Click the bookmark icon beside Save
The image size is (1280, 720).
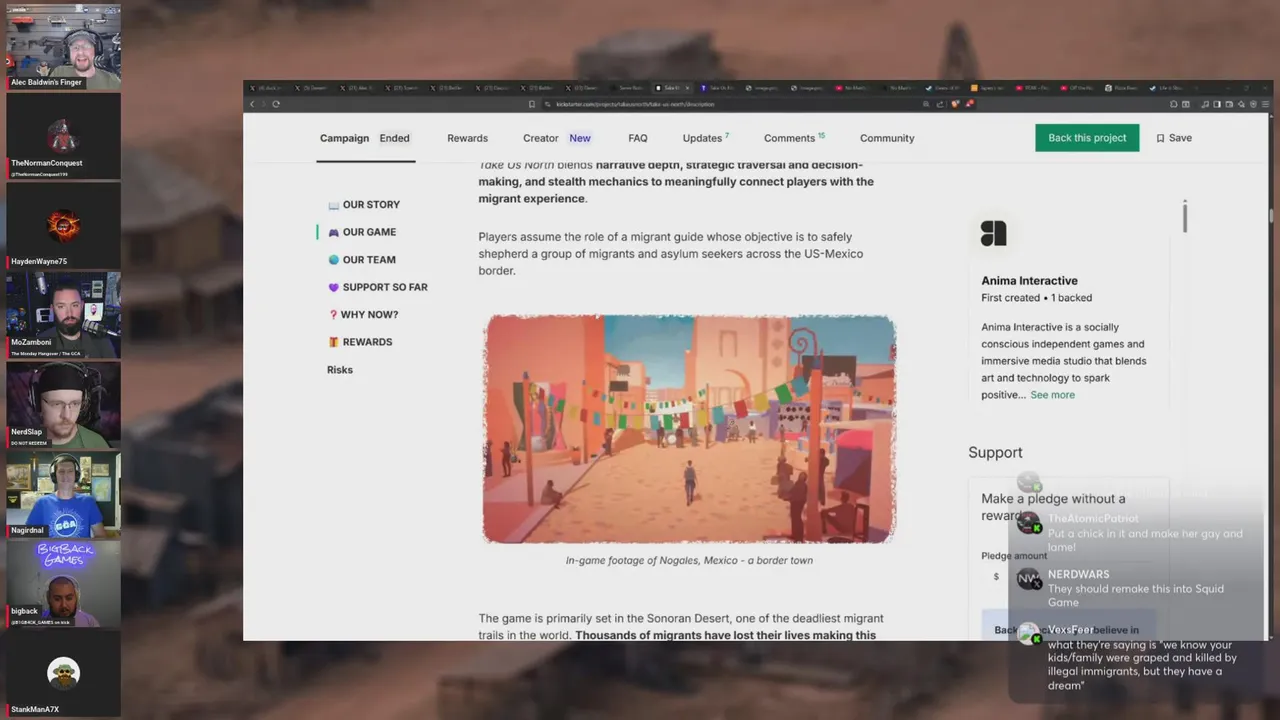click(1160, 138)
